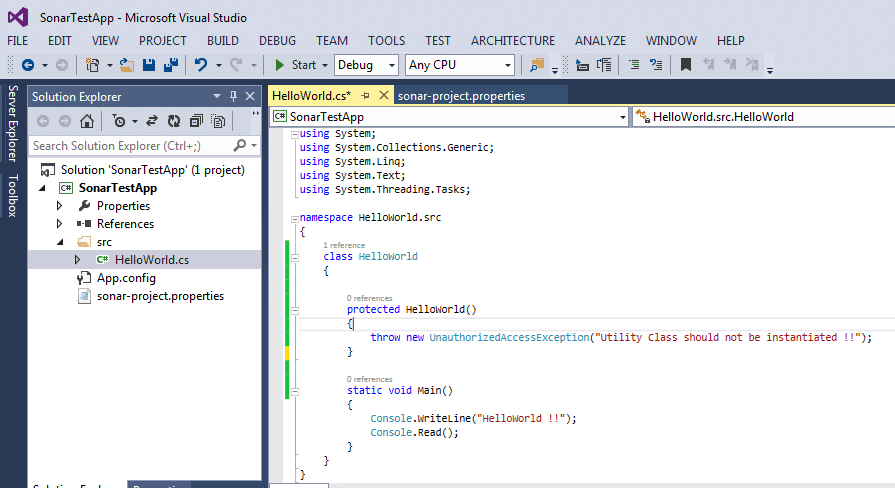This screenshot has height=488, width=895.
Task: Click the Open File folder icon
Action: tap(127, 65)
